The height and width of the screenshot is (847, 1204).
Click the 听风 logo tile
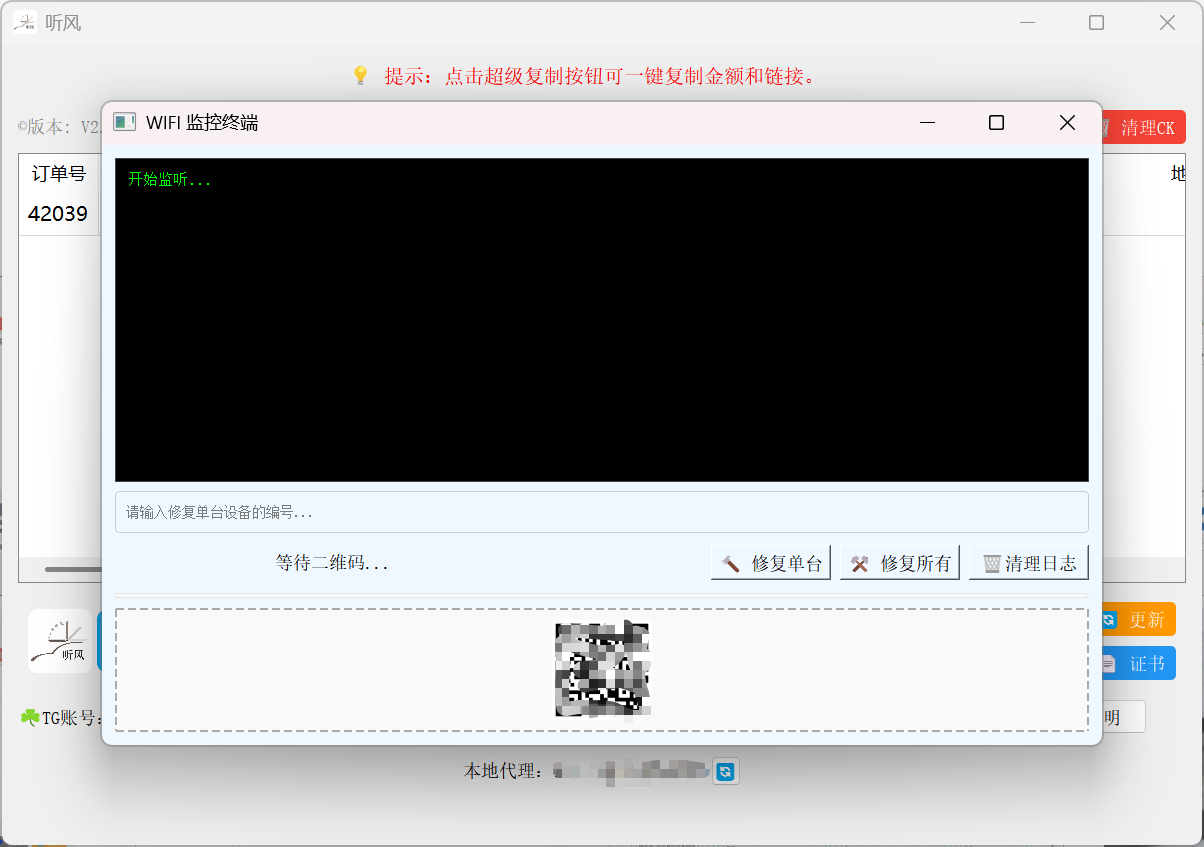(x=60, y=641)
